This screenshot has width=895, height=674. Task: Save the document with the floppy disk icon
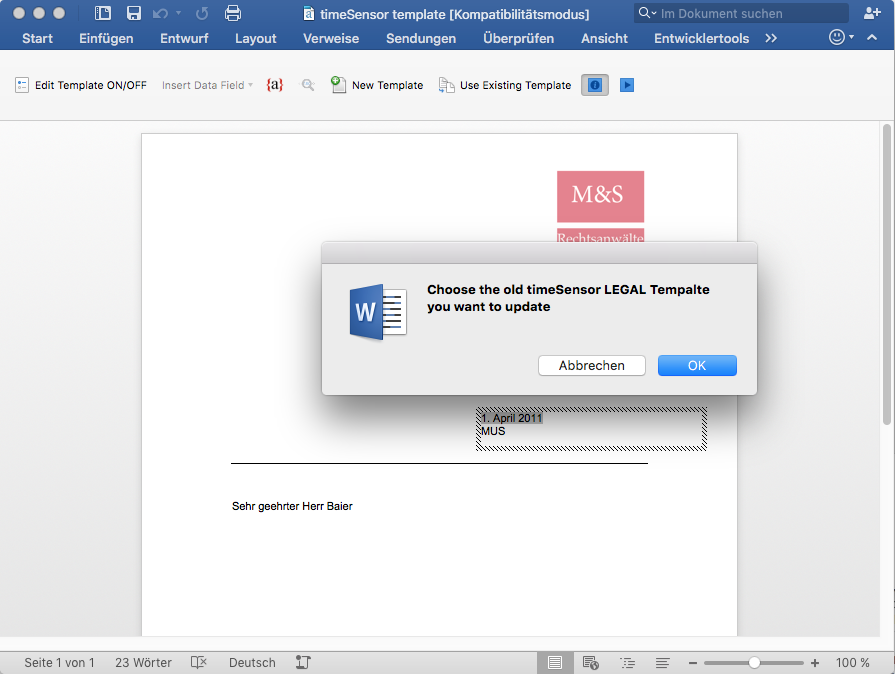pyautogui.click(x=134, y=13)
